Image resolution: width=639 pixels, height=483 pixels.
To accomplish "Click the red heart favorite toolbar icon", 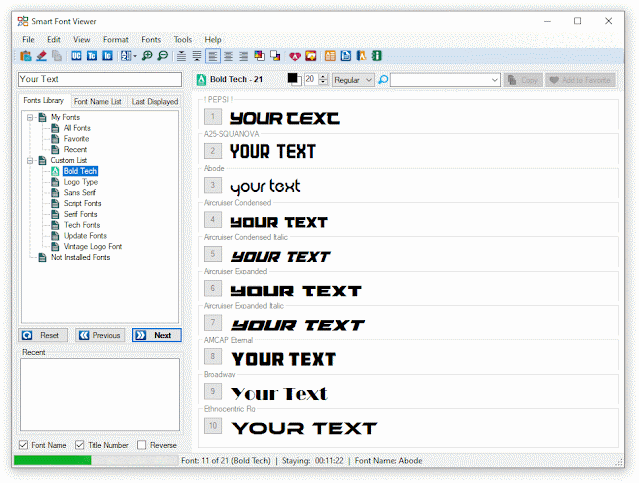I will pyautogui.click(x=295, y=56).
